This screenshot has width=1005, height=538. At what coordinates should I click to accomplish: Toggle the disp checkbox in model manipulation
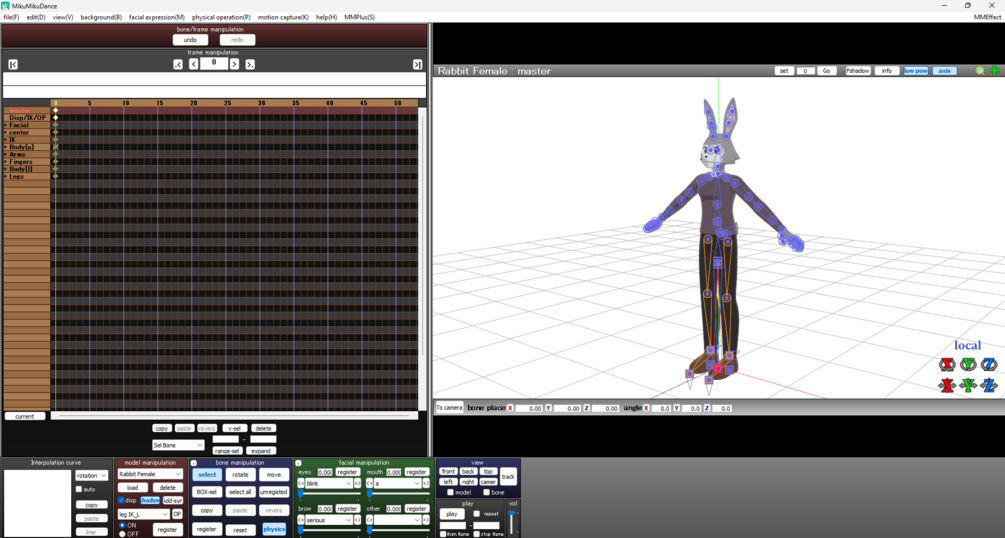click(x=121, y=500)
